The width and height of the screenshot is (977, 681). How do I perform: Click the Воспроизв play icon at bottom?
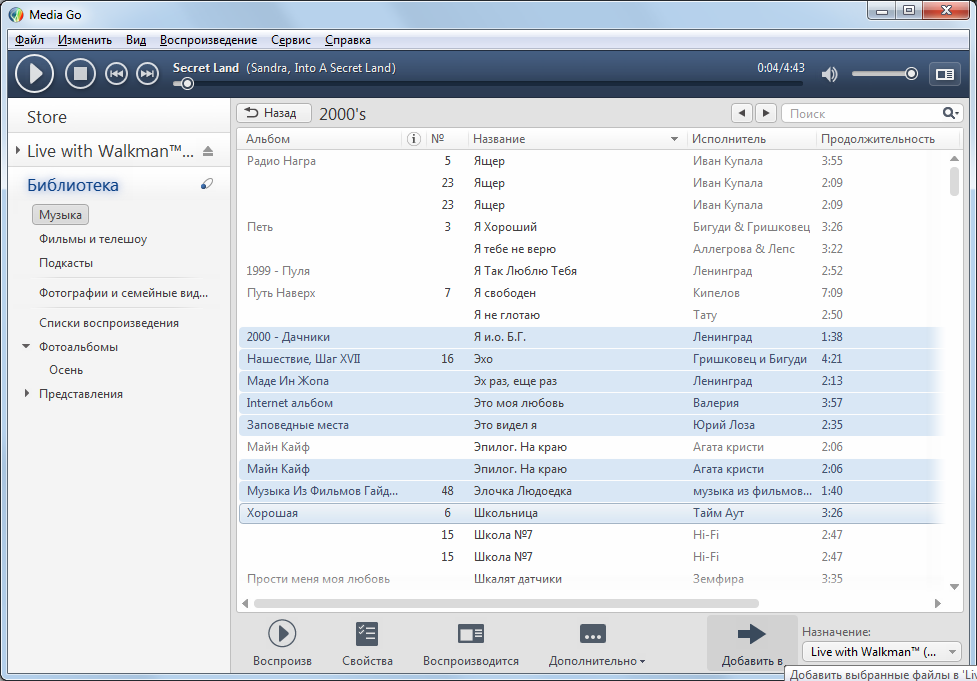click(282, 634)
